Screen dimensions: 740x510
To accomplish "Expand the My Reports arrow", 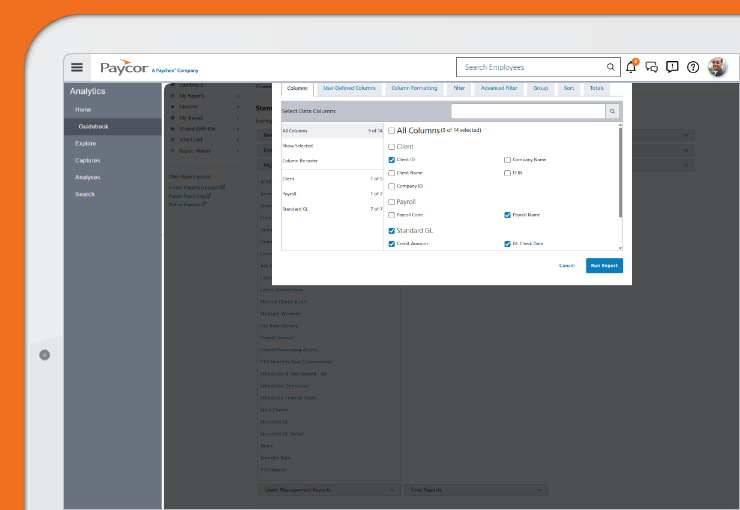I will (x=238, y=96).
